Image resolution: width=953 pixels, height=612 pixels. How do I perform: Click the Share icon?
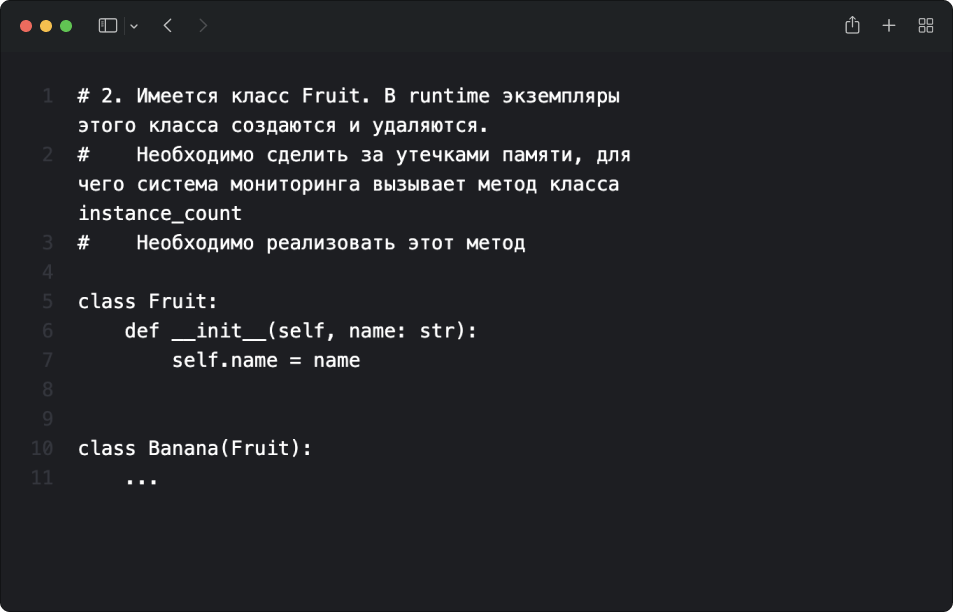[852, 26]
